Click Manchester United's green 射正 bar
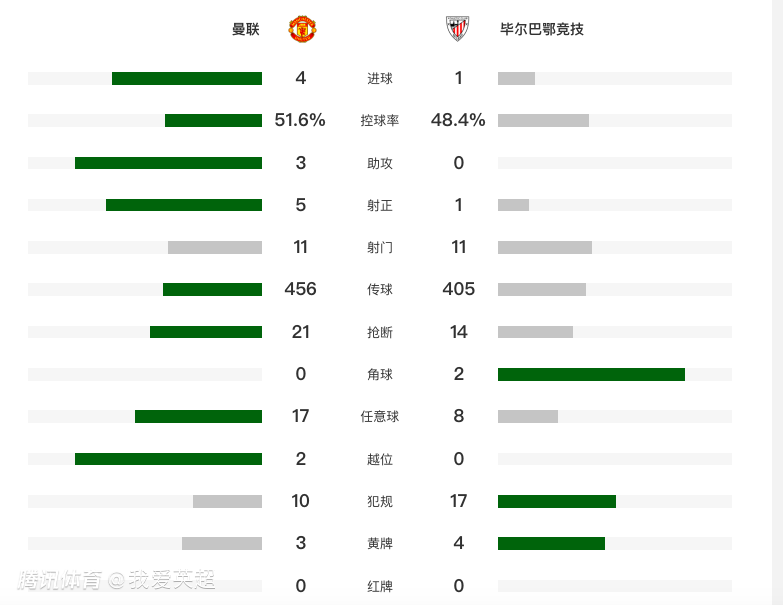This screenshot has height=605, width=783. 184,205
